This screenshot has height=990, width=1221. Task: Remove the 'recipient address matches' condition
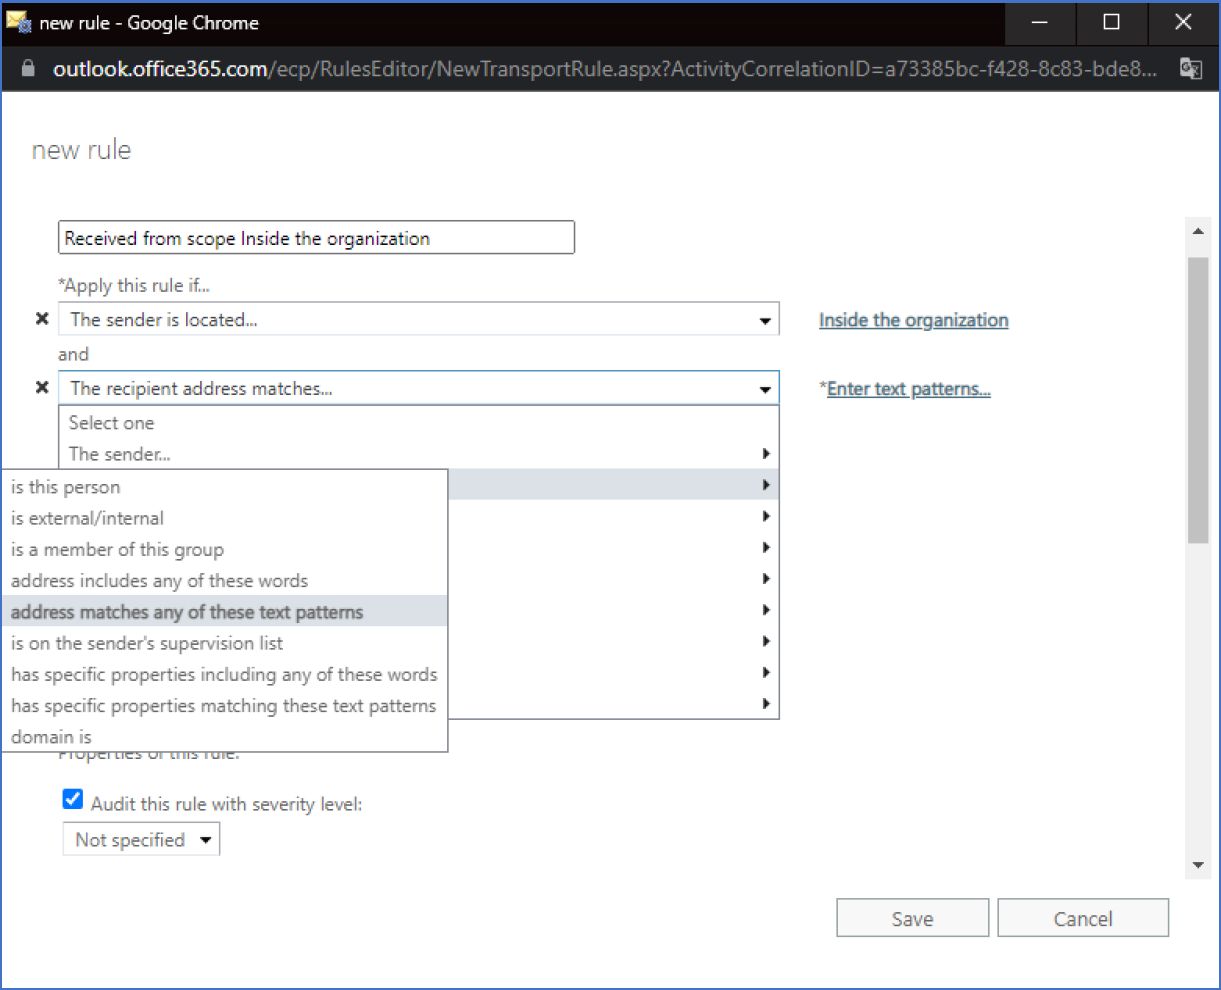click(42, 387)
